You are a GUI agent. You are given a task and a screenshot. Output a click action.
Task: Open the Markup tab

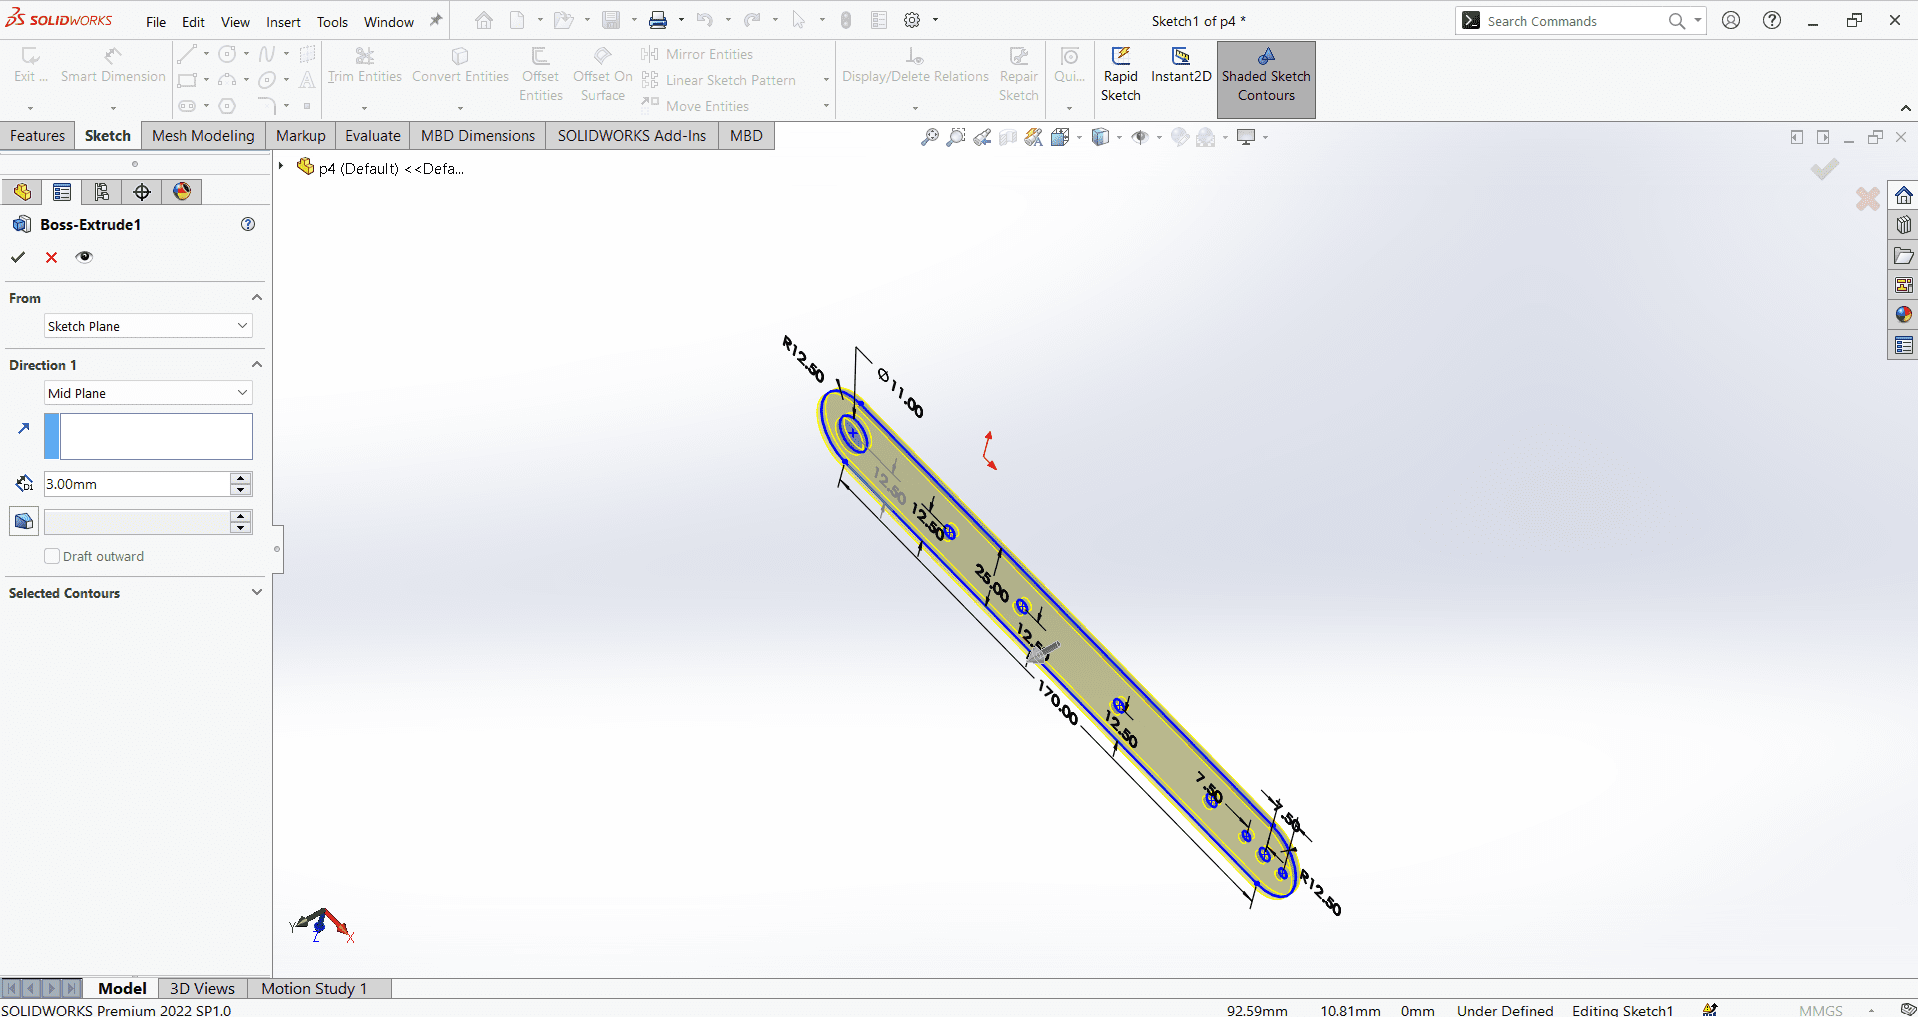coord(300,136)
